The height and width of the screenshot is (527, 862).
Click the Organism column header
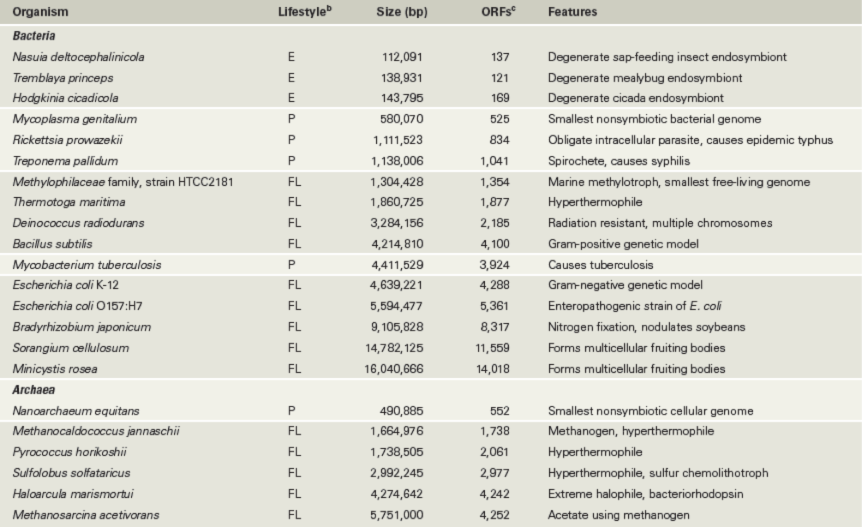coord(40,12)
